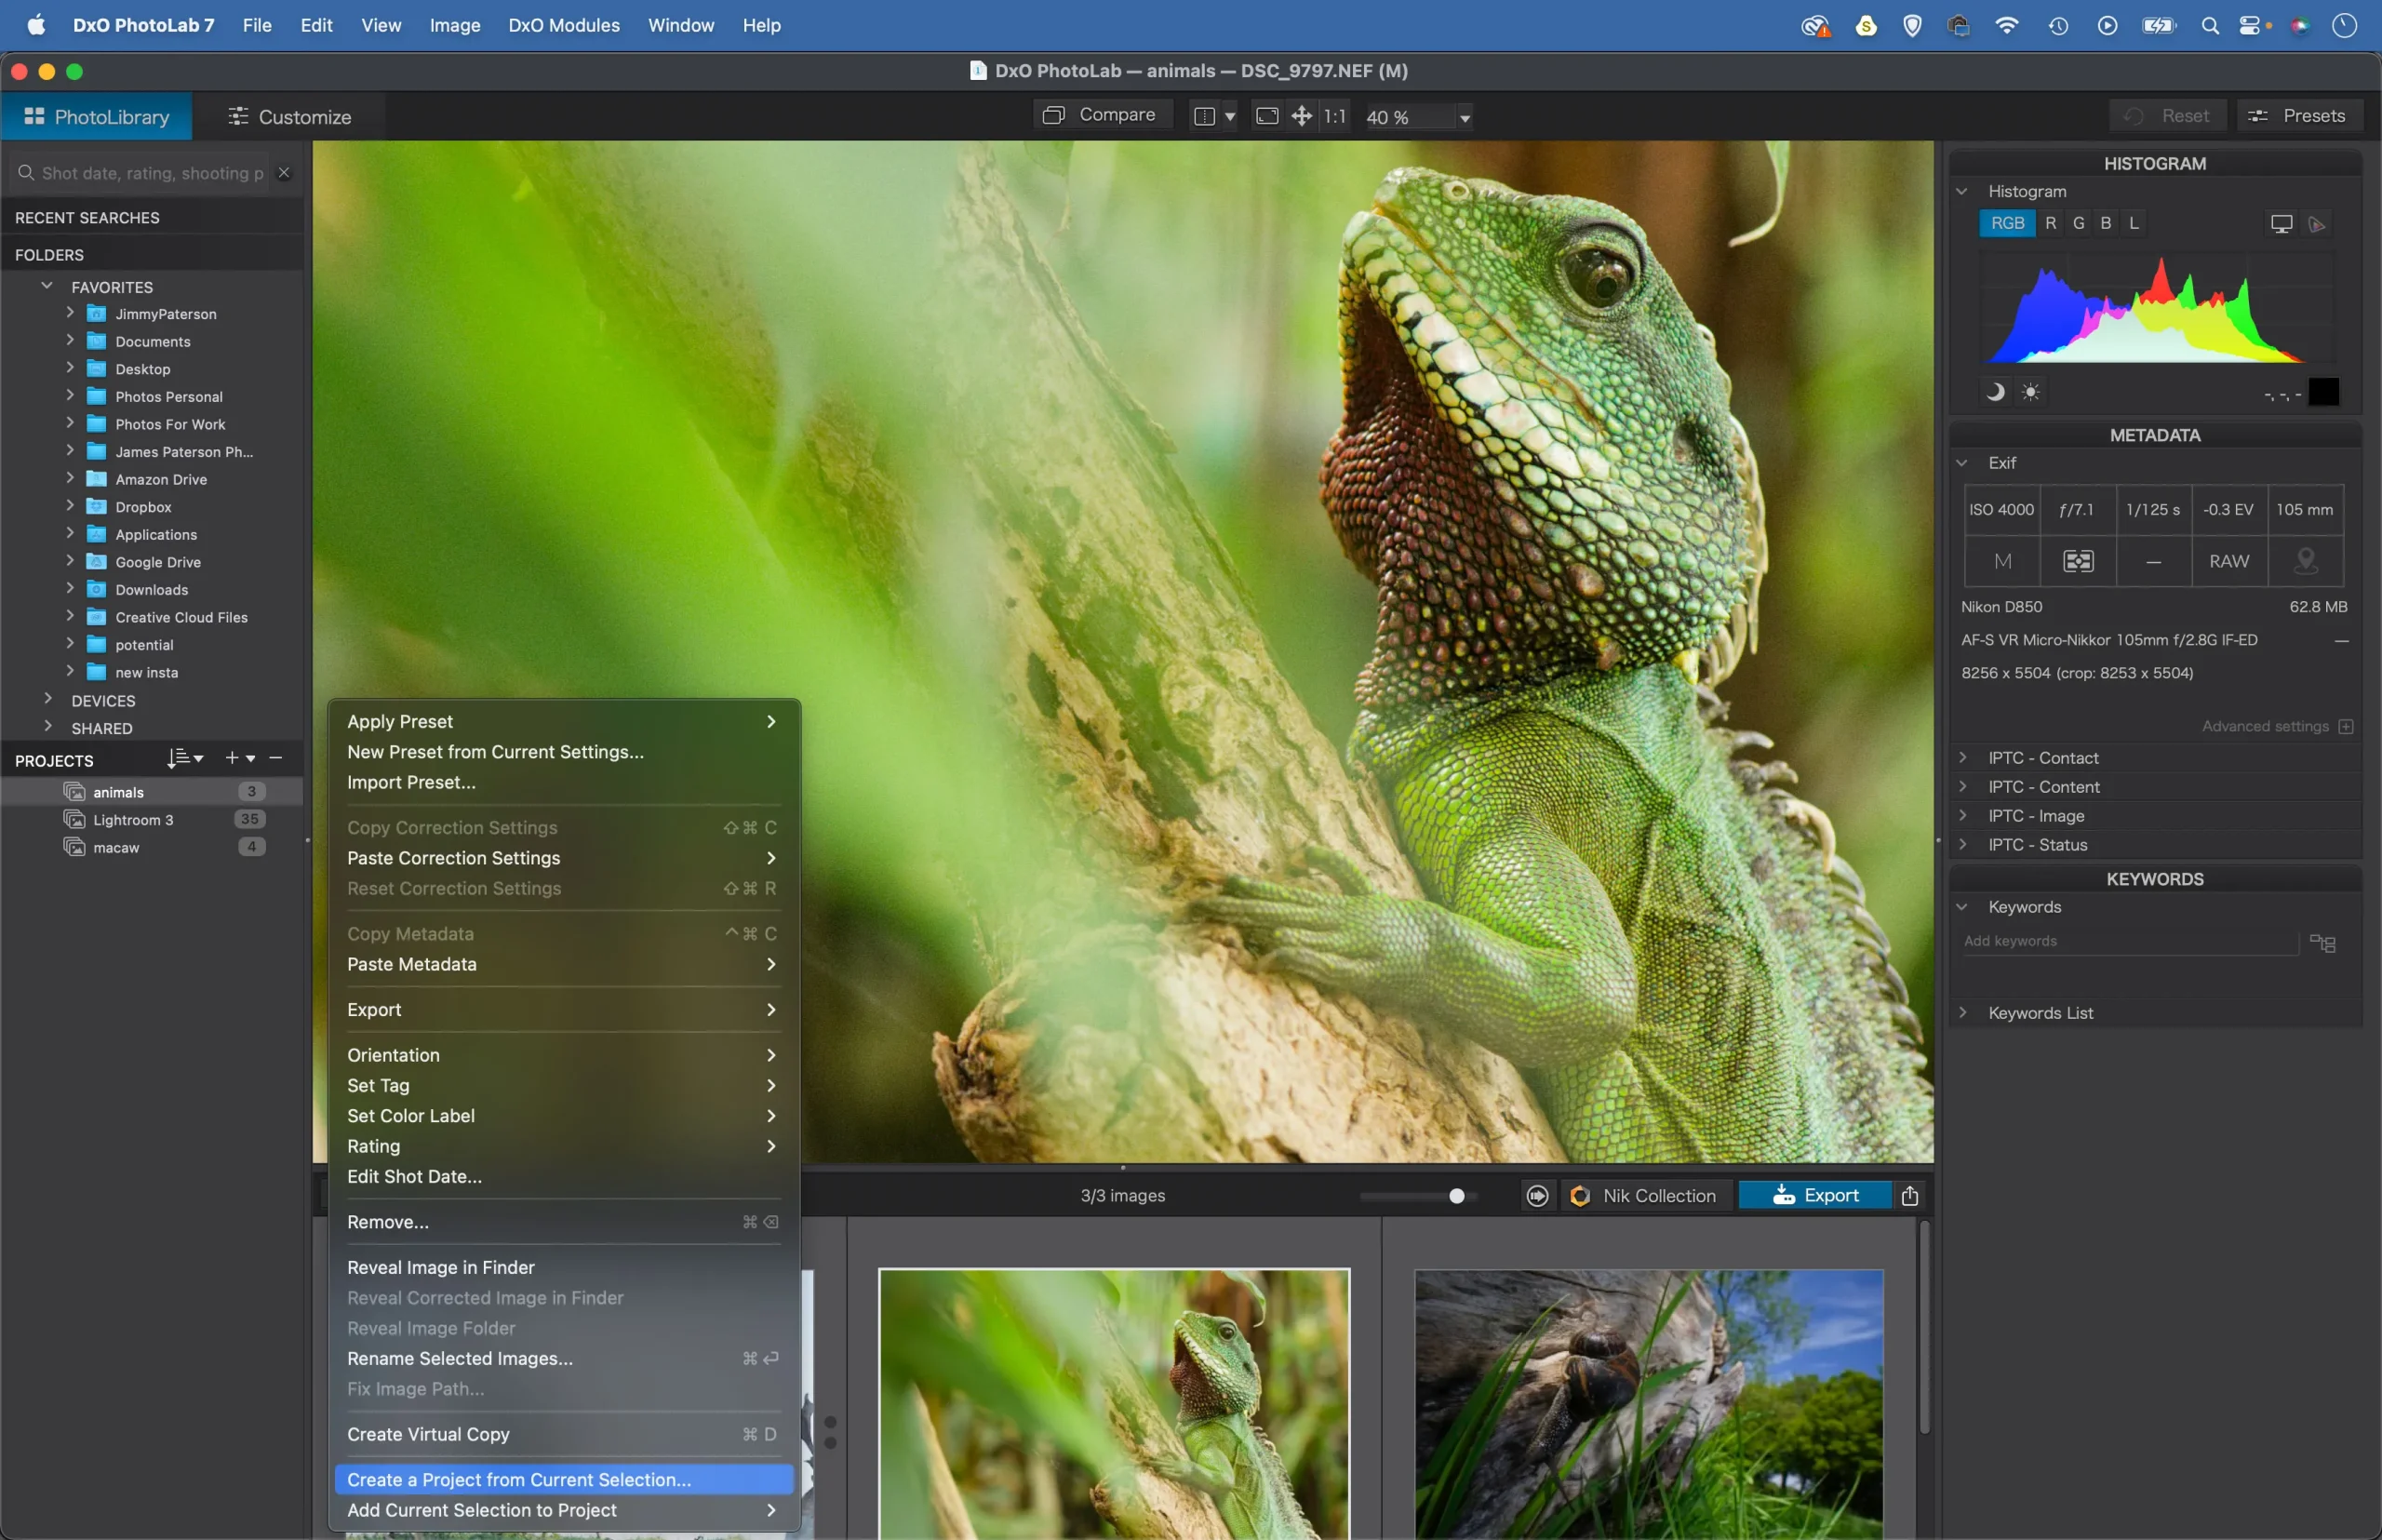This screenshot has width=2382, height=1540.
Task: Open the DxO Modules menu
Action: point(563,25)
